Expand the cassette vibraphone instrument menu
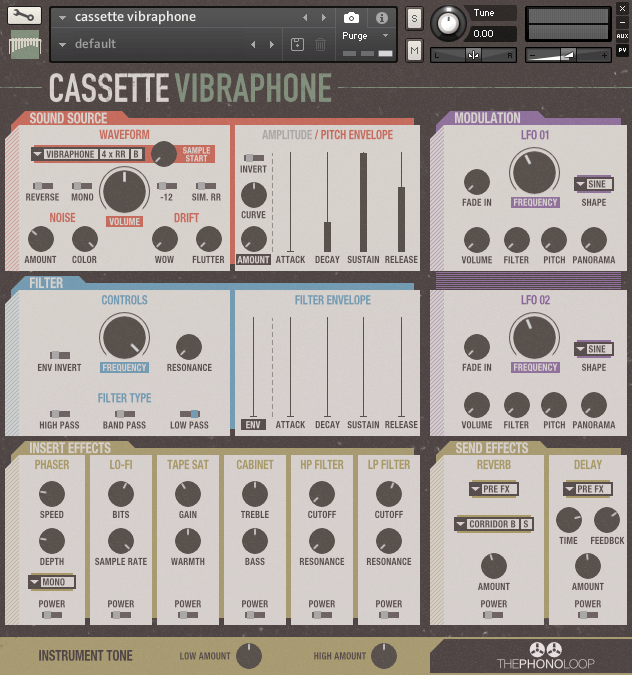Viewport: 632px width, 675px height. click(x=62, y=18)
